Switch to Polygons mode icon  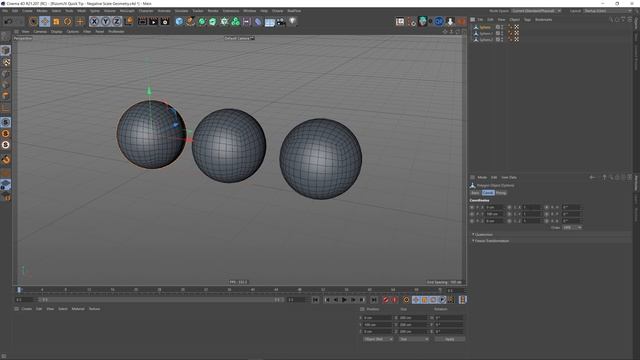tap(6, 96)
